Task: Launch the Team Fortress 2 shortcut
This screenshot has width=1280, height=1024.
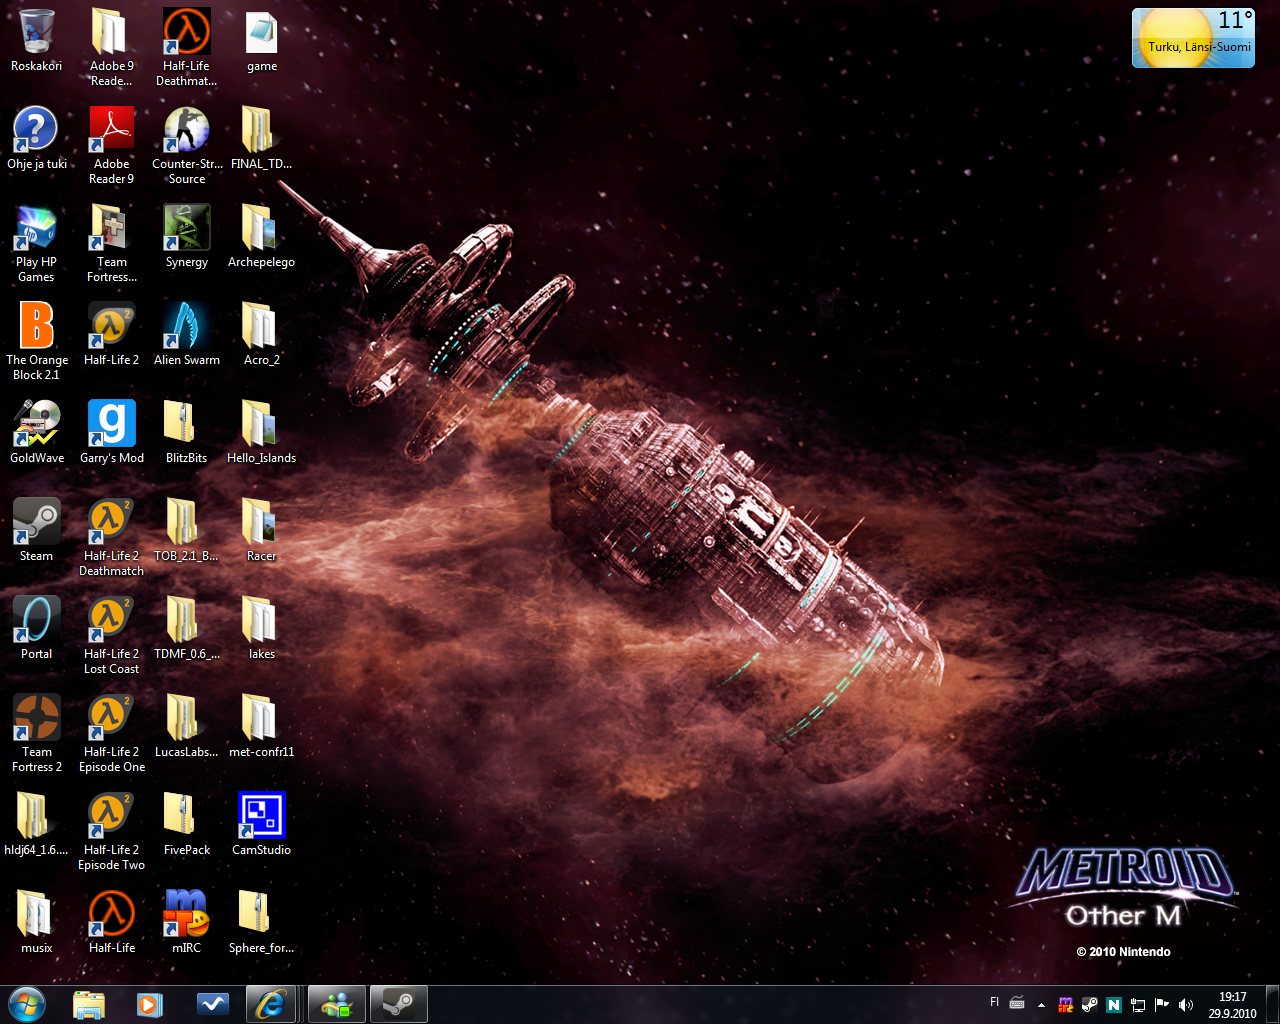Action: [x=37, y=734]
